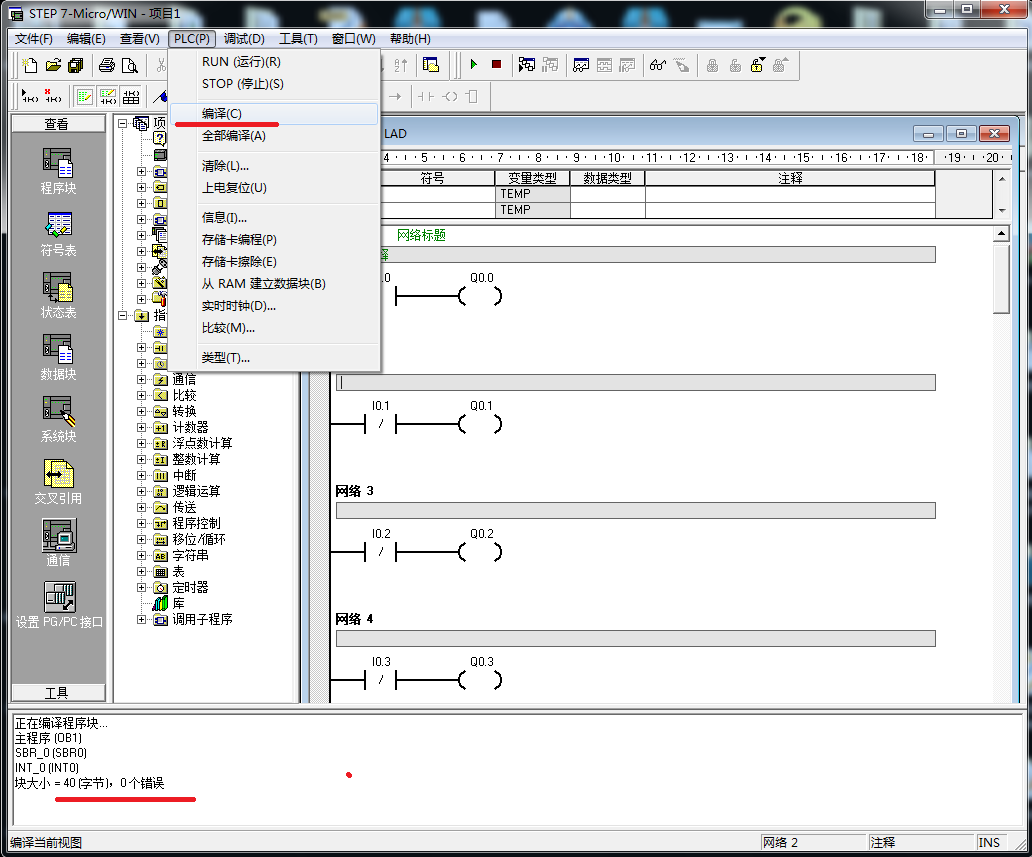This screenshot has height=857, width=1032.
Task: Select 上电复位(U) menu entry
Action: coord(234,188)
